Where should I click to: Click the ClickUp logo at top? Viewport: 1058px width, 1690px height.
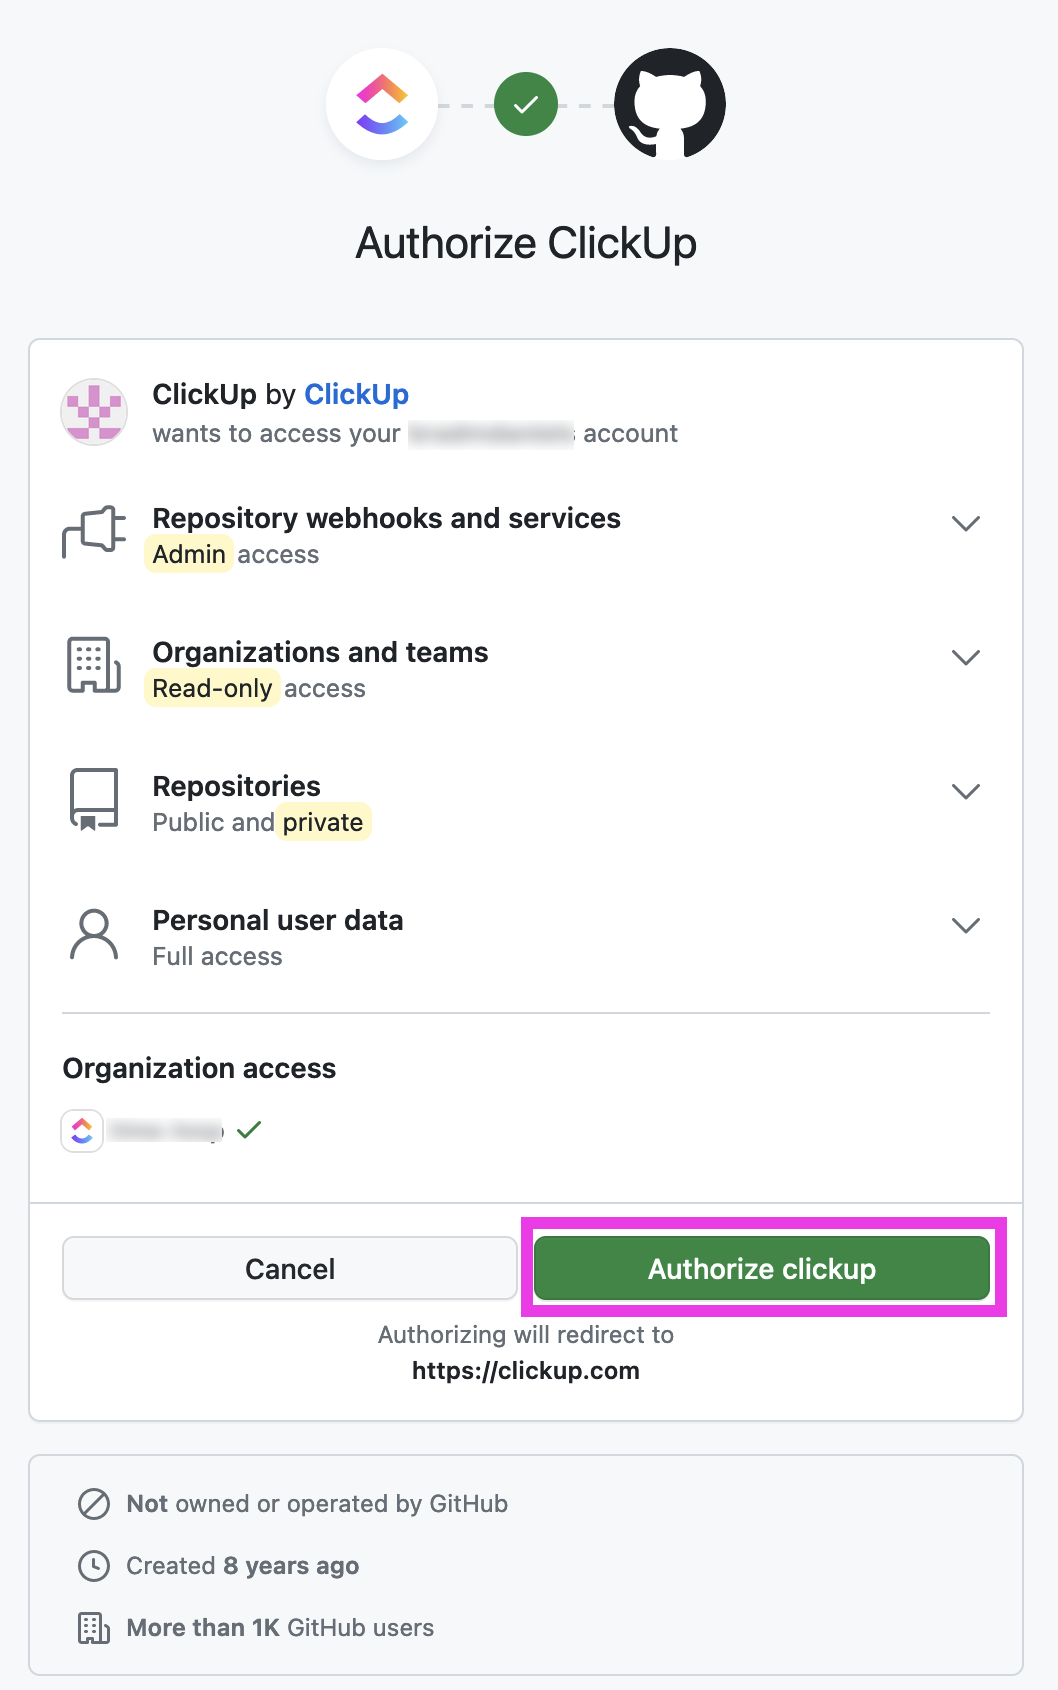coord(382,104)
